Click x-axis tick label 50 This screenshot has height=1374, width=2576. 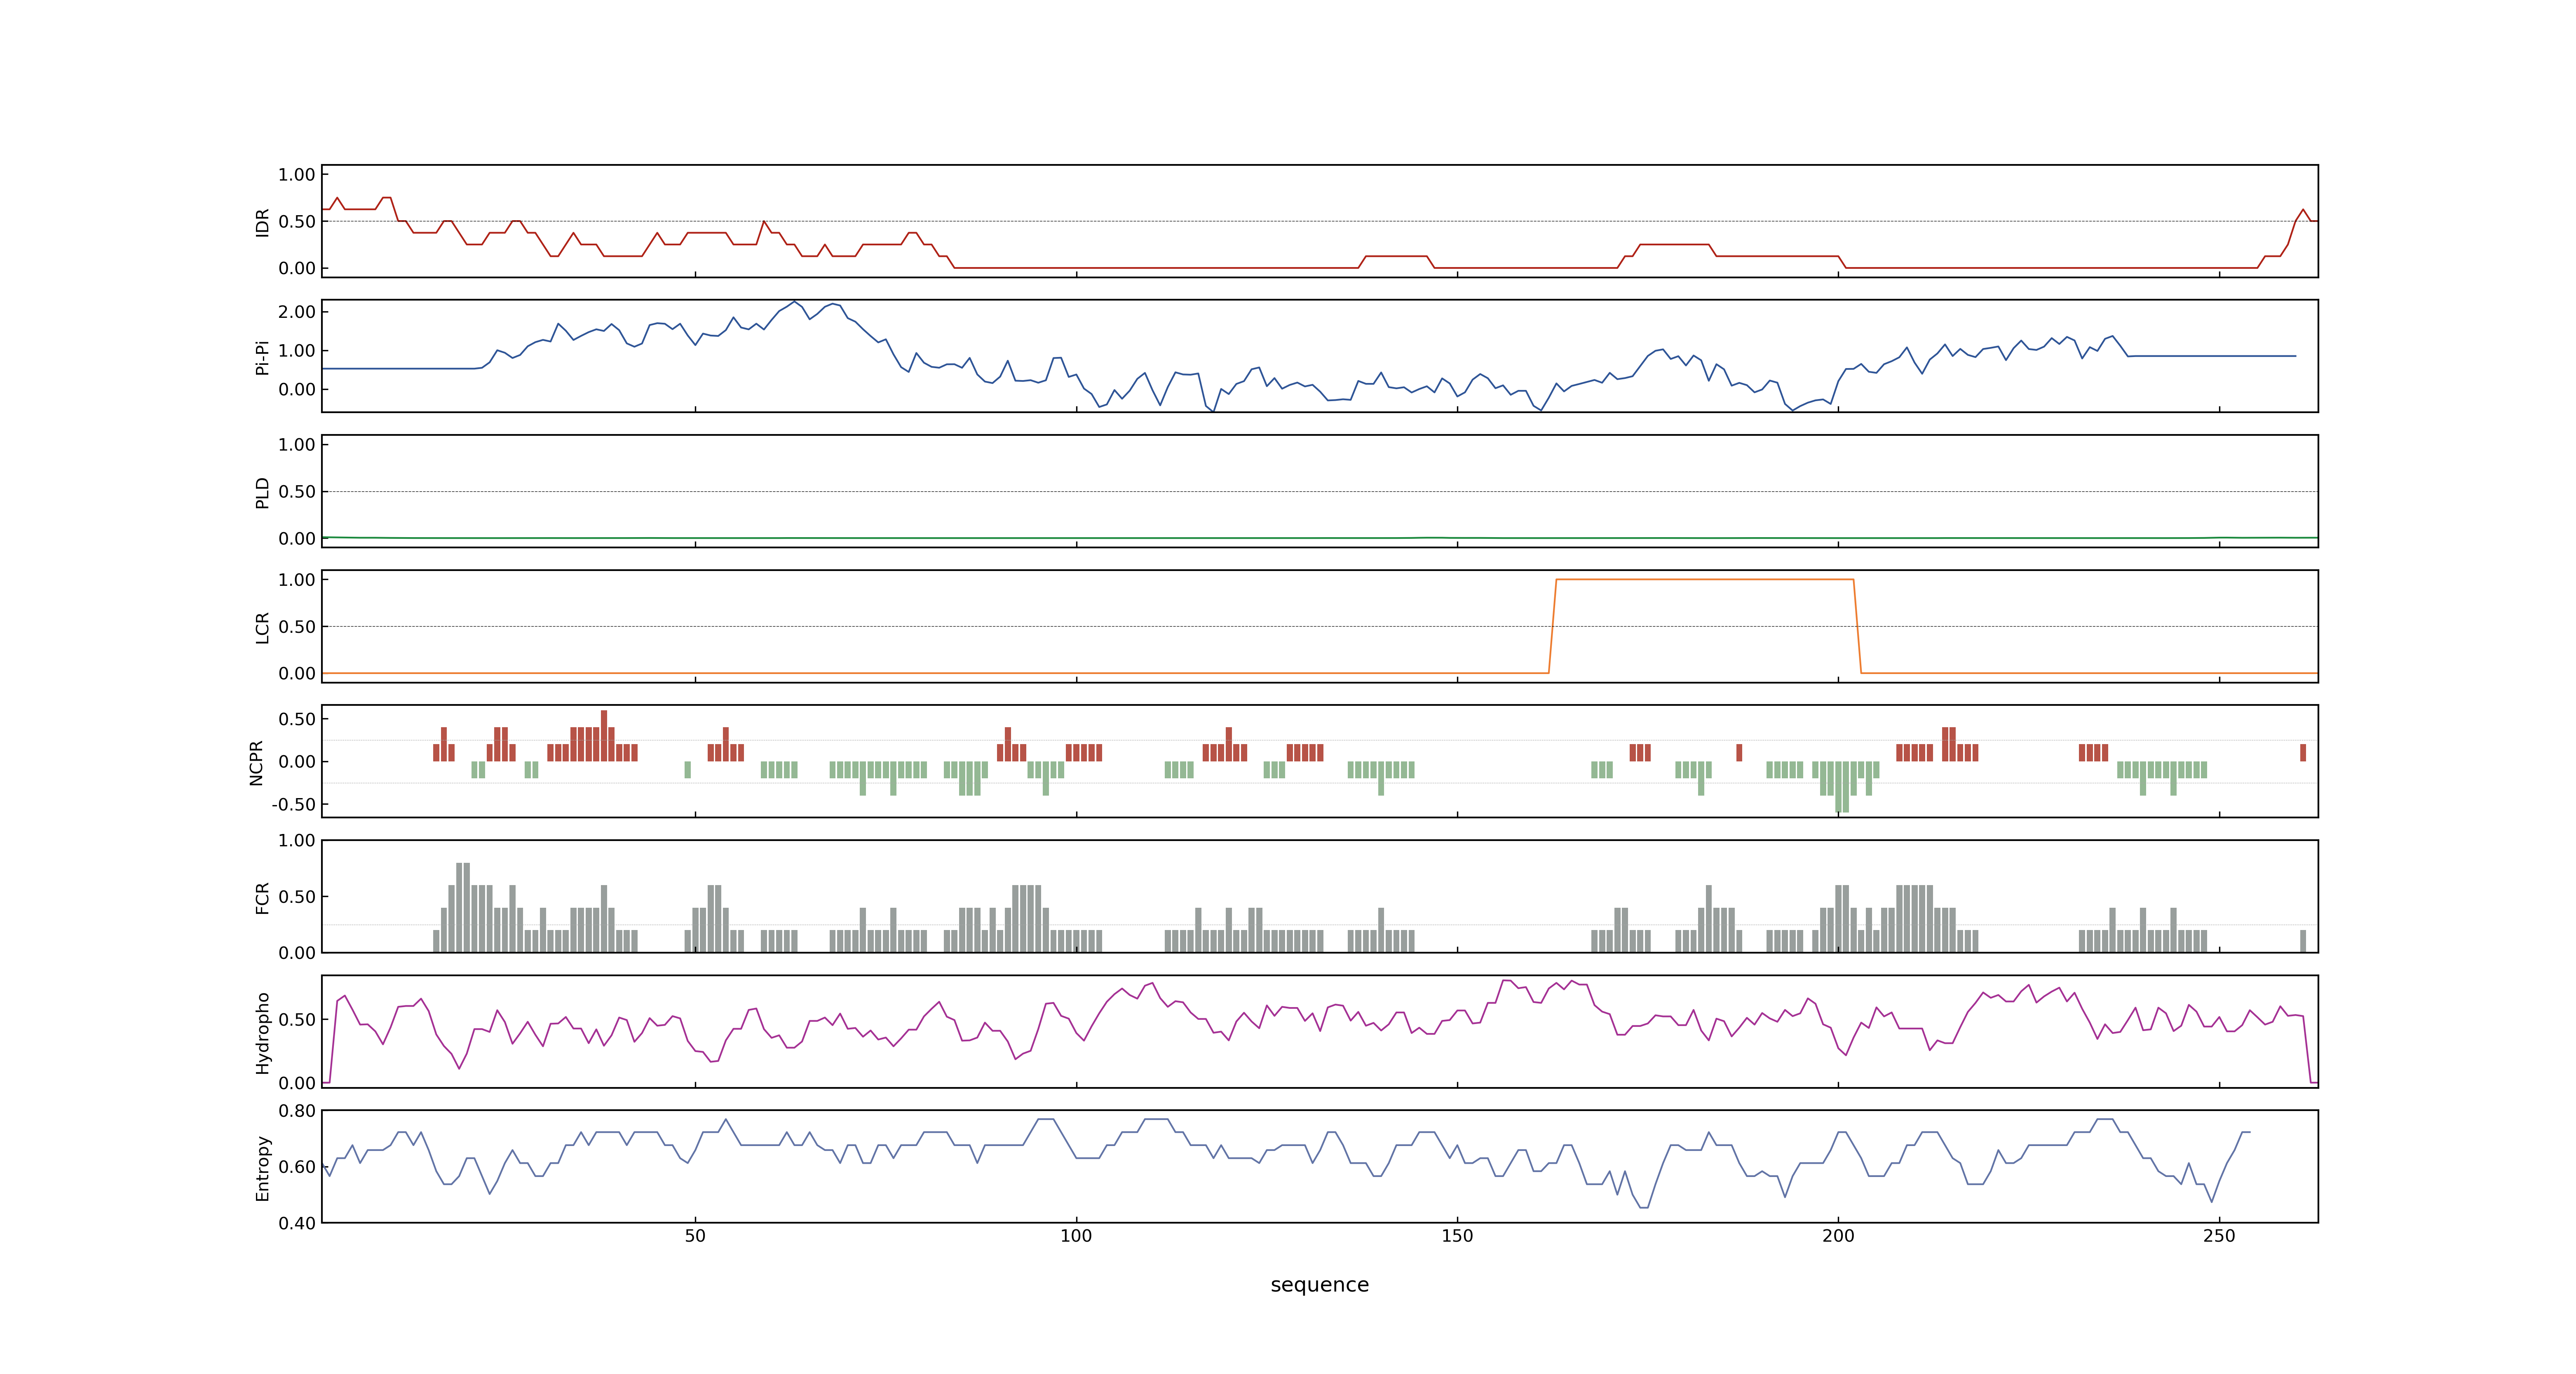(x=695, y=1235)
